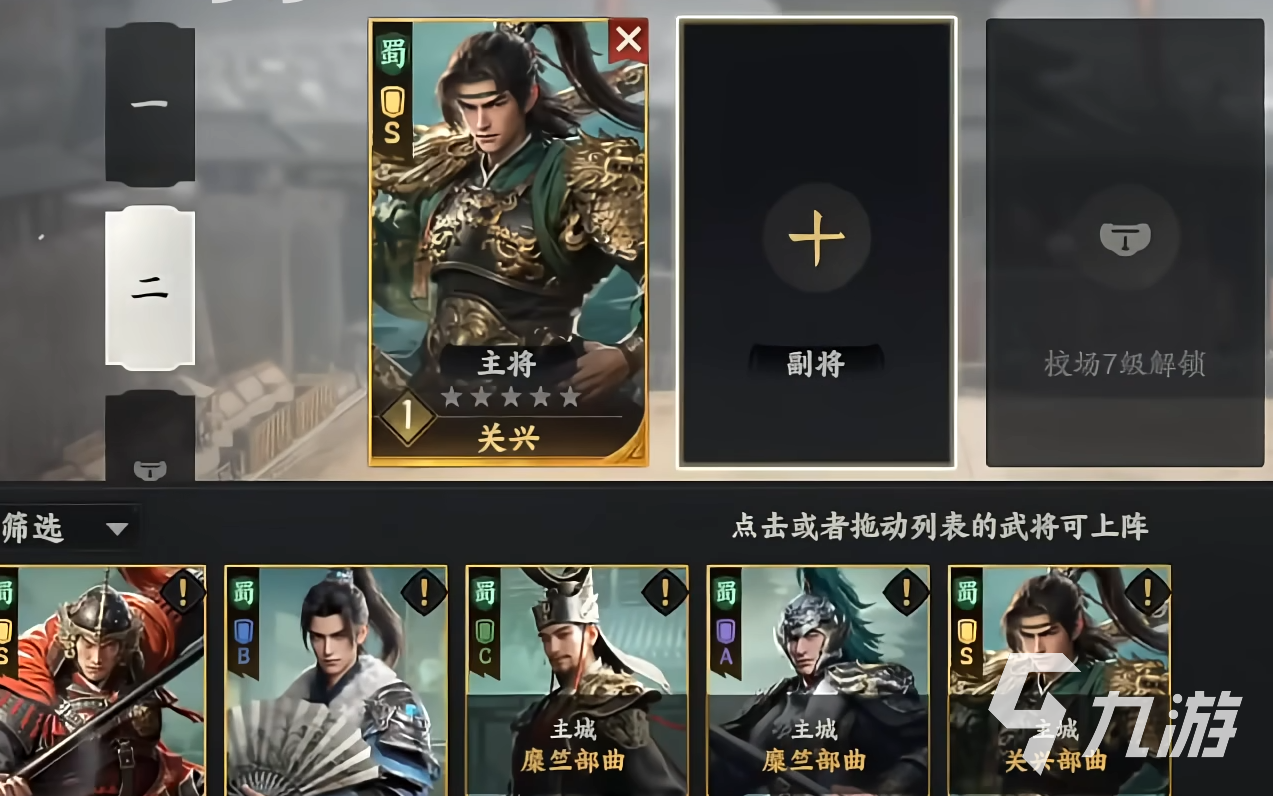Click the warning icon on the fan general card
Viewport: 1273px width, 796px height.
[x=424, y=593]
